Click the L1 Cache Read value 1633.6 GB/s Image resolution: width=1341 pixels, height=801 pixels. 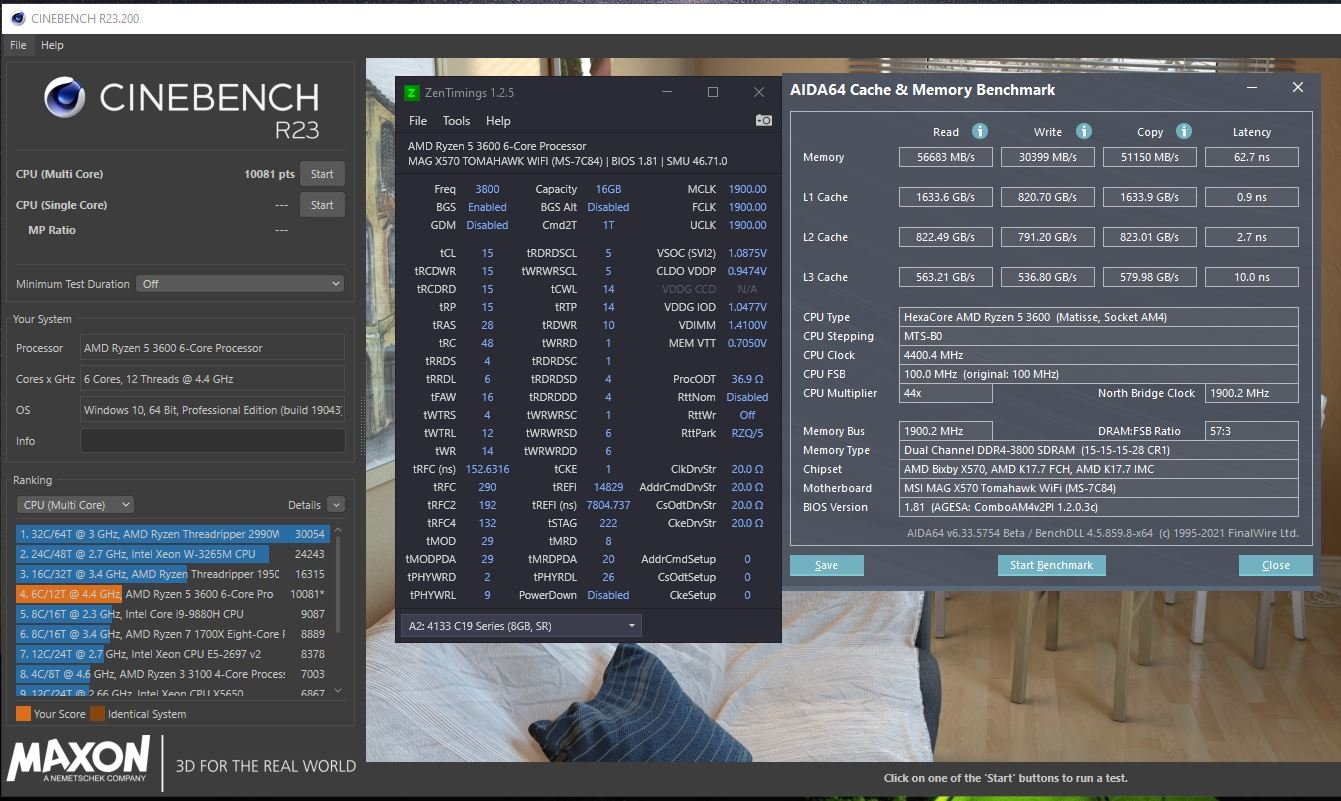[x=945, y=197]
